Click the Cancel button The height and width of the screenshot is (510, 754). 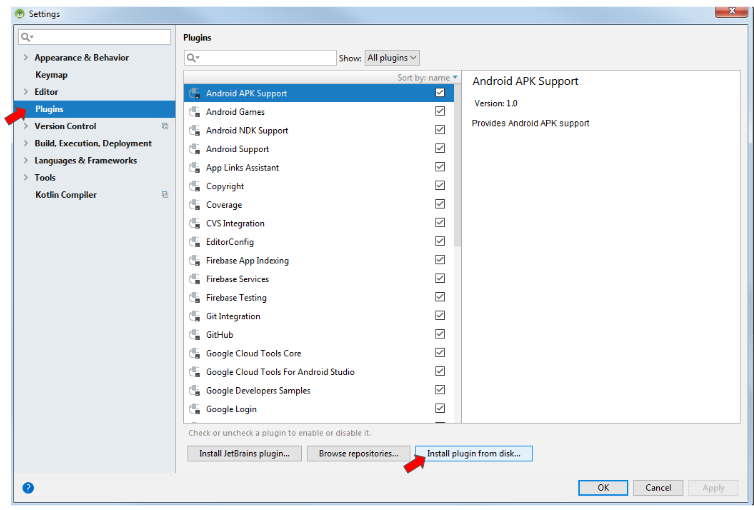pos(658,487)
